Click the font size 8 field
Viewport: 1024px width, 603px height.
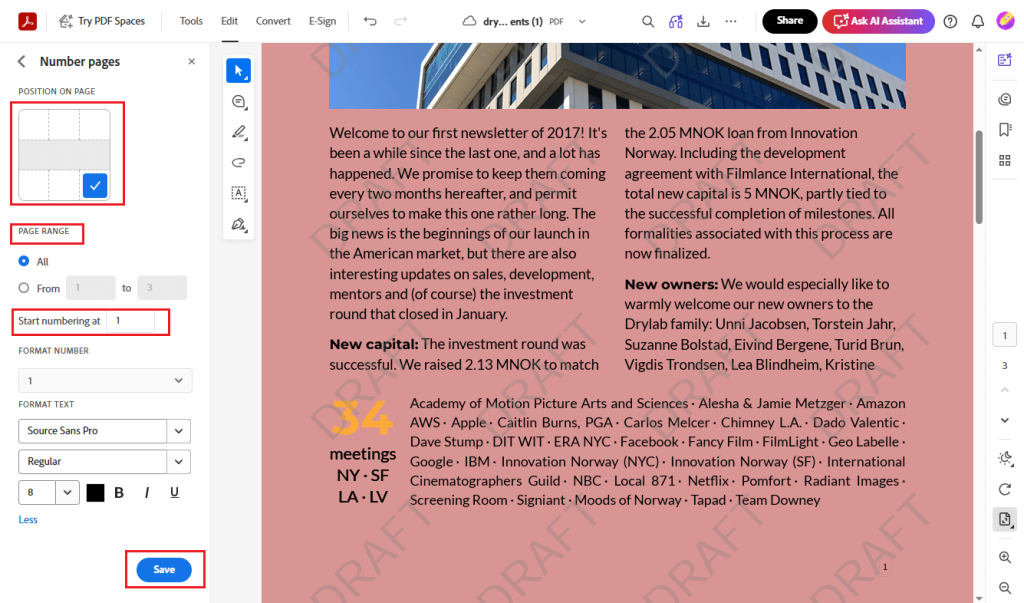click(x=37, y=493)
